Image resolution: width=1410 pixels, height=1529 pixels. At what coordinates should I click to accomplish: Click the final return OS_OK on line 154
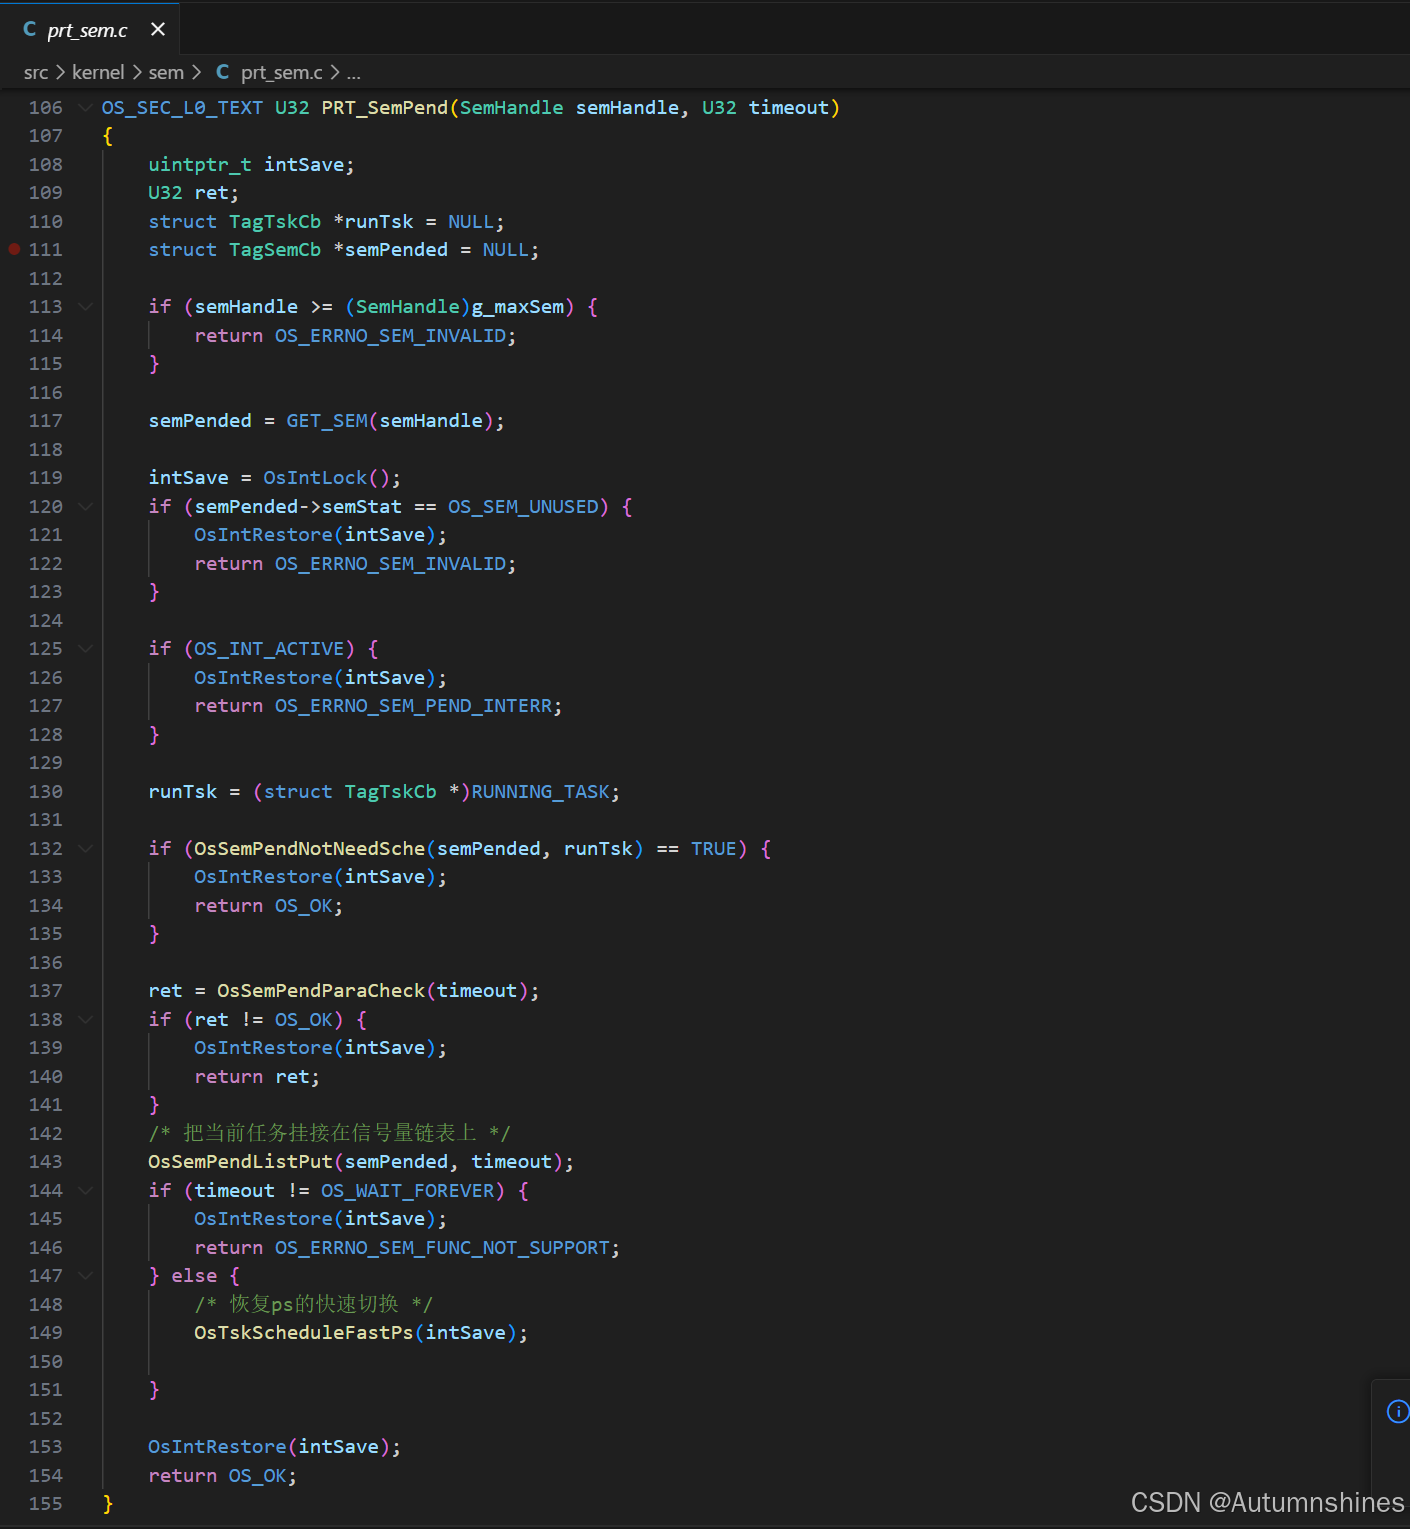pyautogui.click(x=222, y=1475)
